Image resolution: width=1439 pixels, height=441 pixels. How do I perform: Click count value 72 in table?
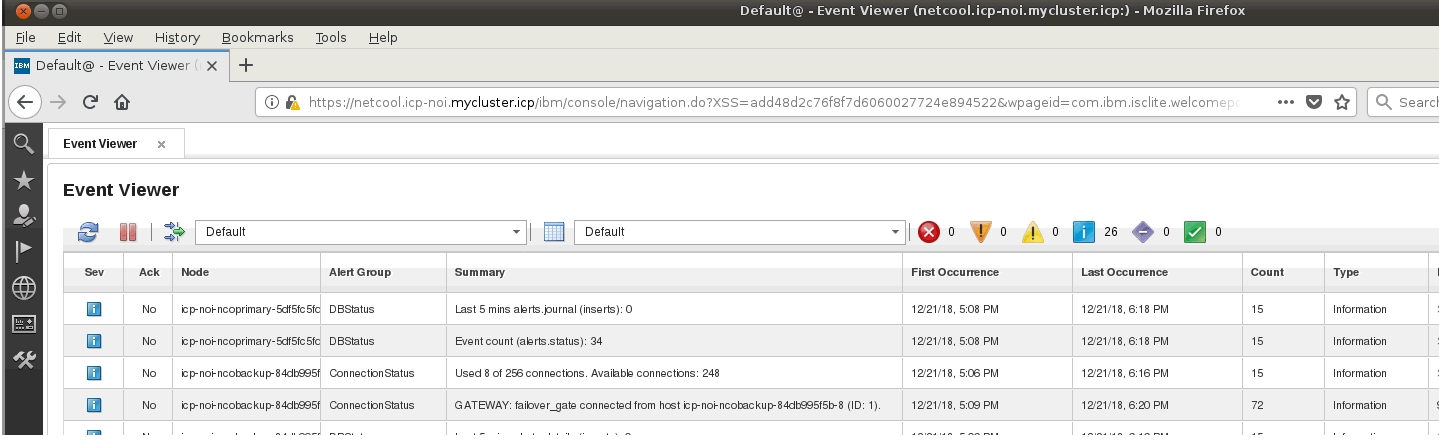(1257, 405)
